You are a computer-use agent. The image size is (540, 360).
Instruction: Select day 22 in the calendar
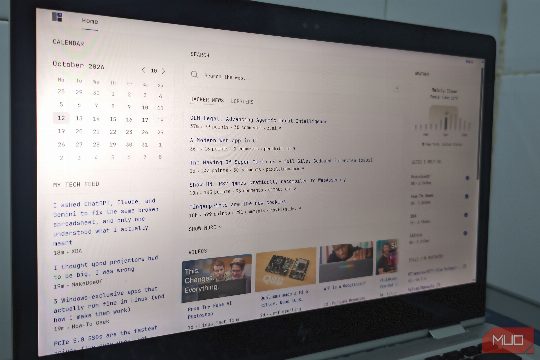coord(113,132)
